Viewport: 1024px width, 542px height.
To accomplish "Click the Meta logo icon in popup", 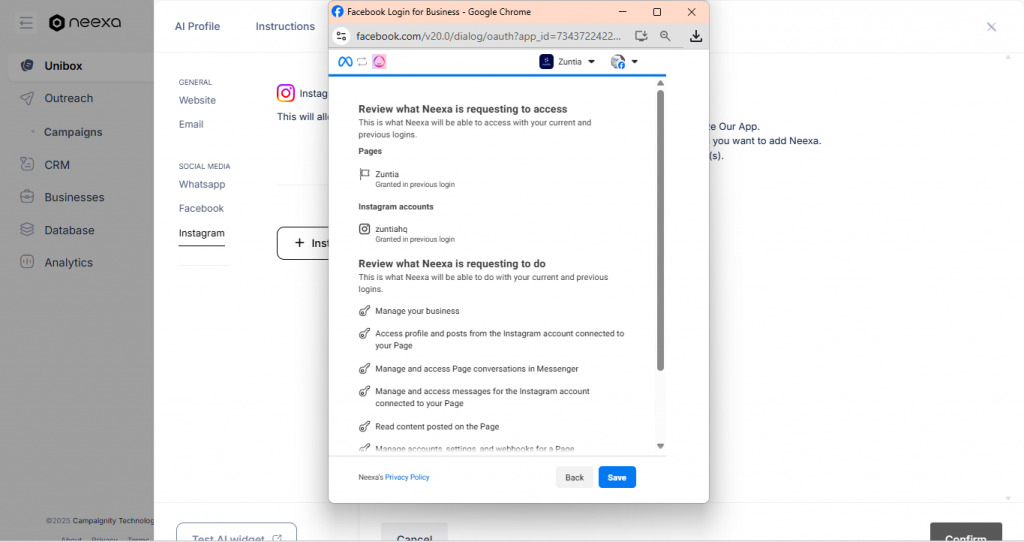I will tap(344, 62).
